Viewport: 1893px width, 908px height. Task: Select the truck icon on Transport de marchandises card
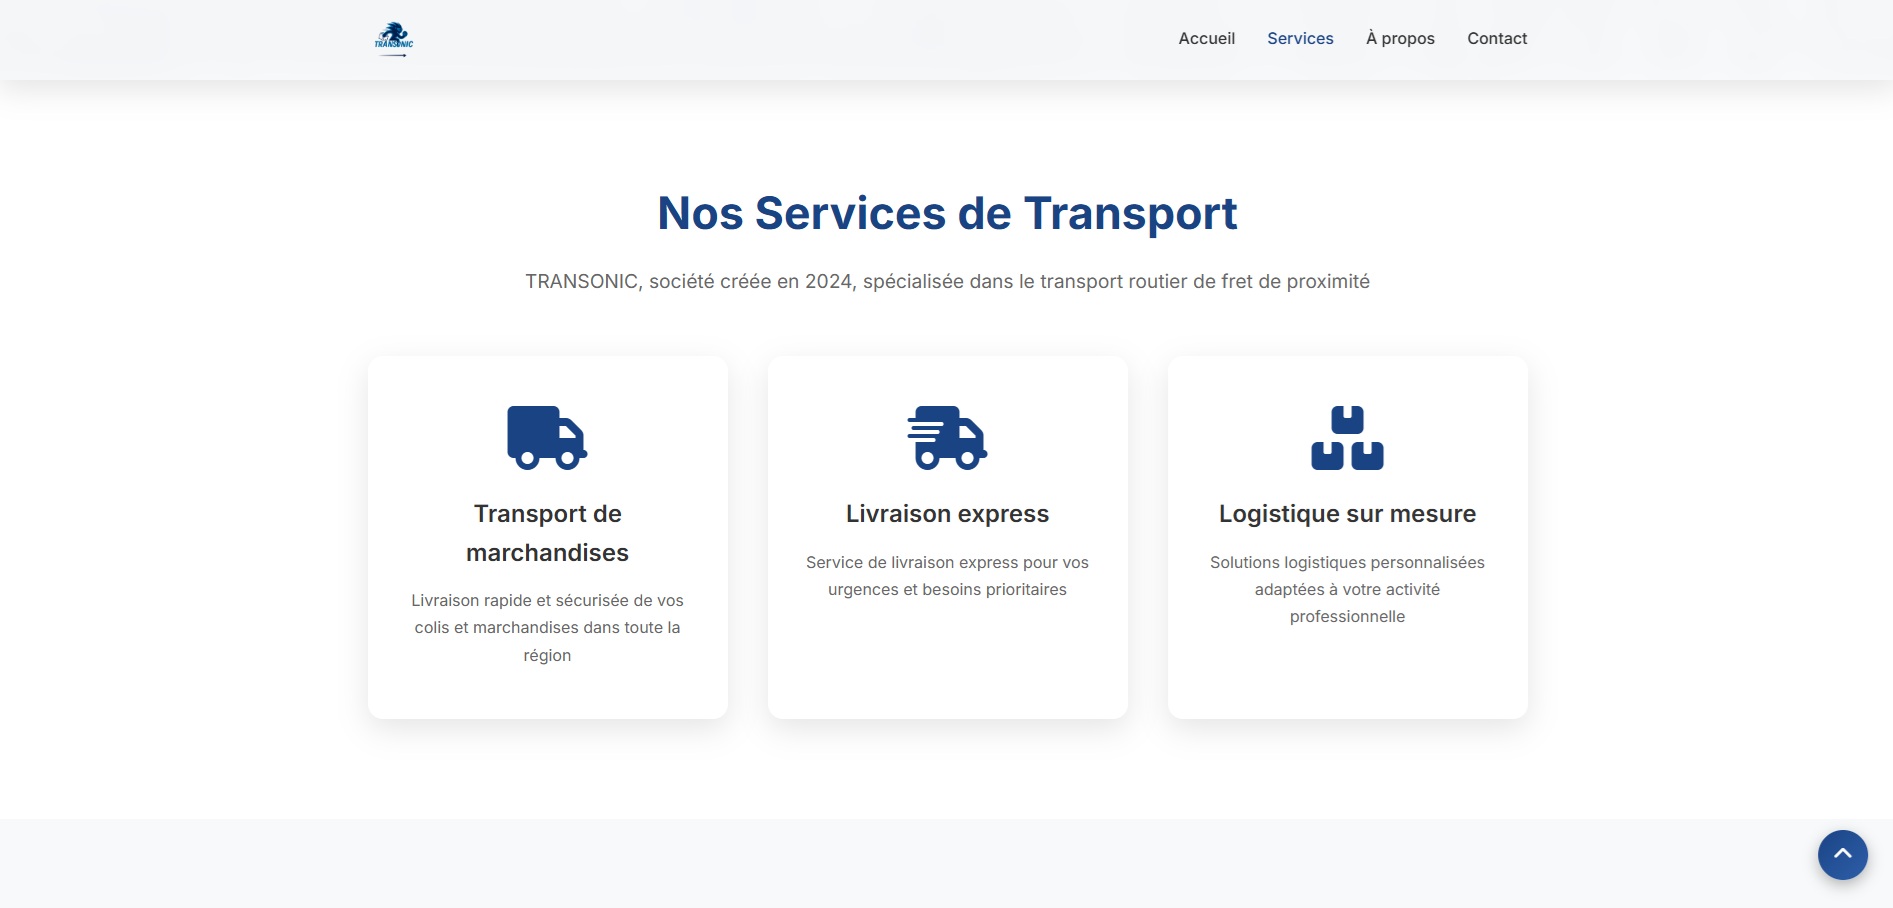pyautogui.click(x=548, y=437)
